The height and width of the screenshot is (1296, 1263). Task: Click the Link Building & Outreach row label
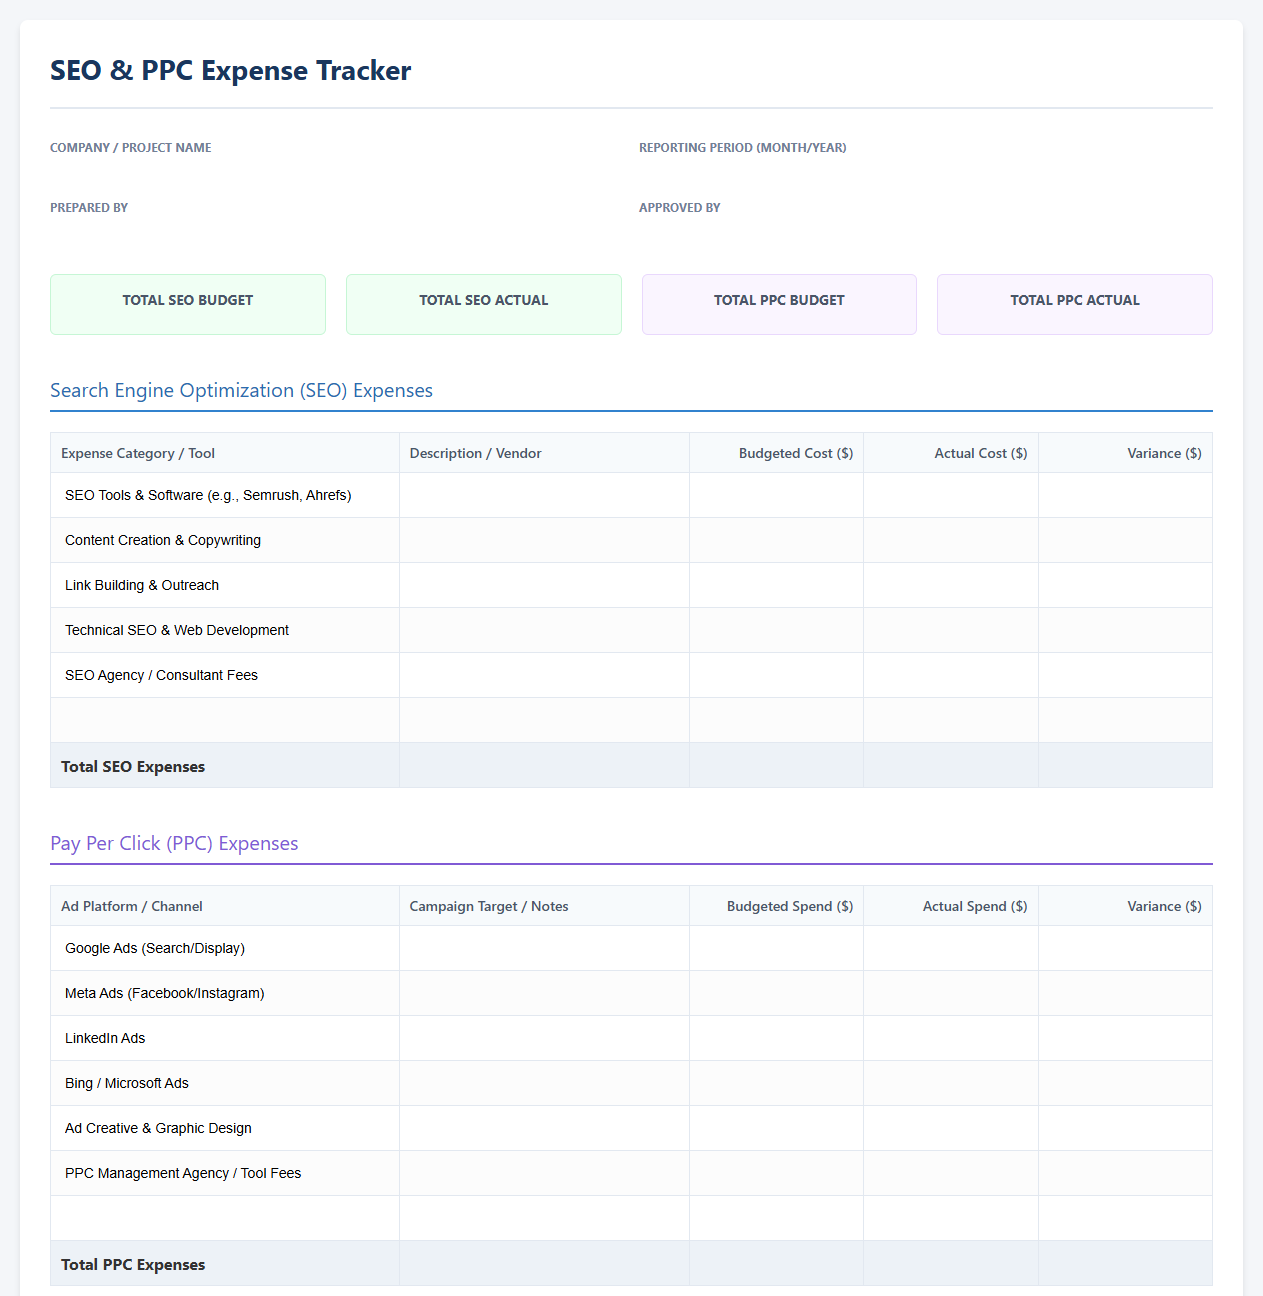point(142,585)
